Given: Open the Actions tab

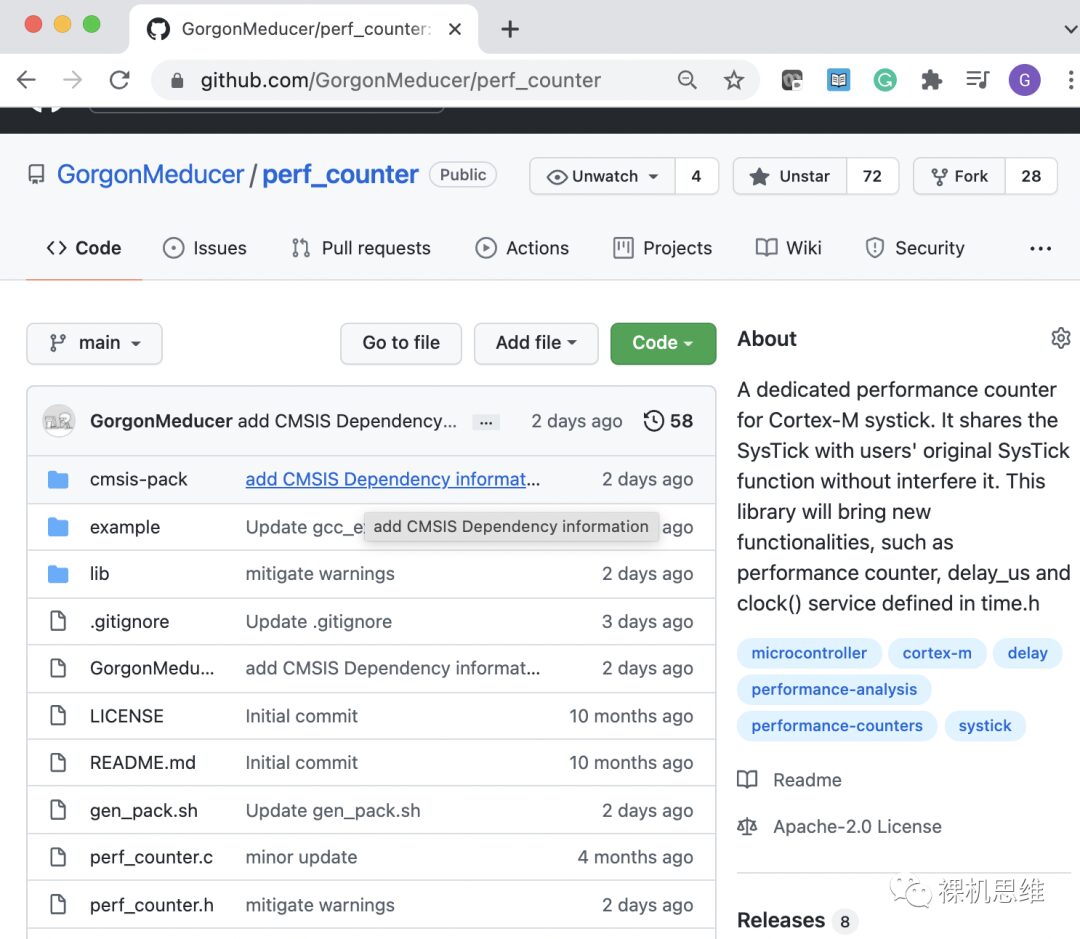Looking at the screenshot, I should pyautogui.click(x=522, y=248).
